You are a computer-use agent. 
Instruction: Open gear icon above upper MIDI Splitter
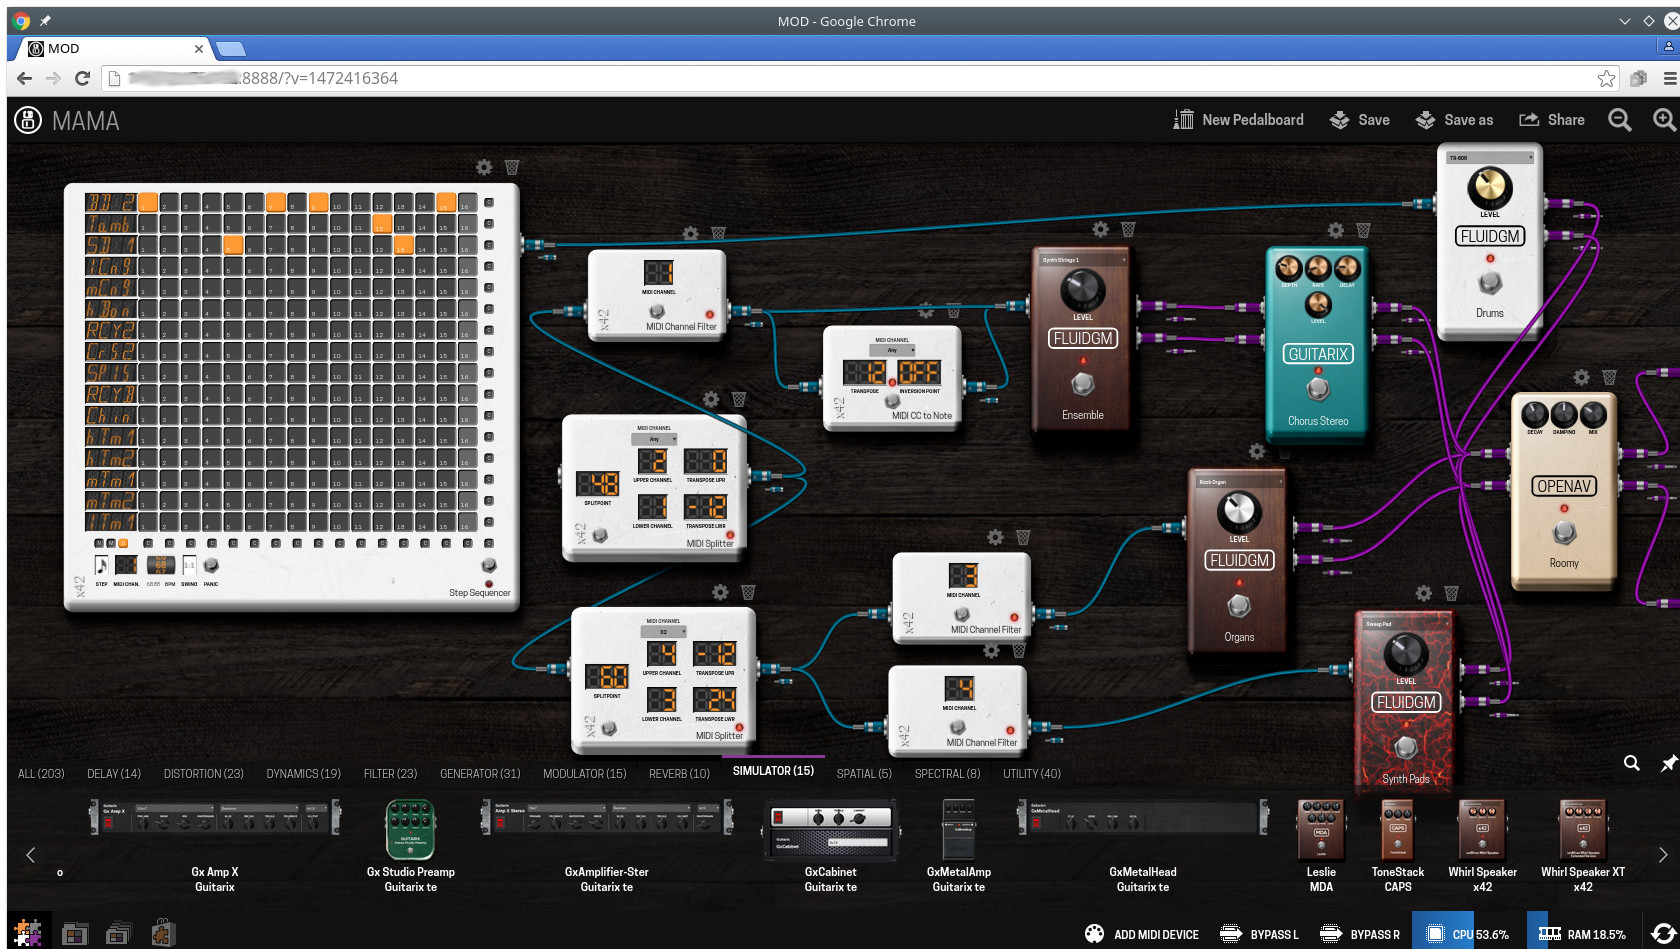tap(711, 399)
